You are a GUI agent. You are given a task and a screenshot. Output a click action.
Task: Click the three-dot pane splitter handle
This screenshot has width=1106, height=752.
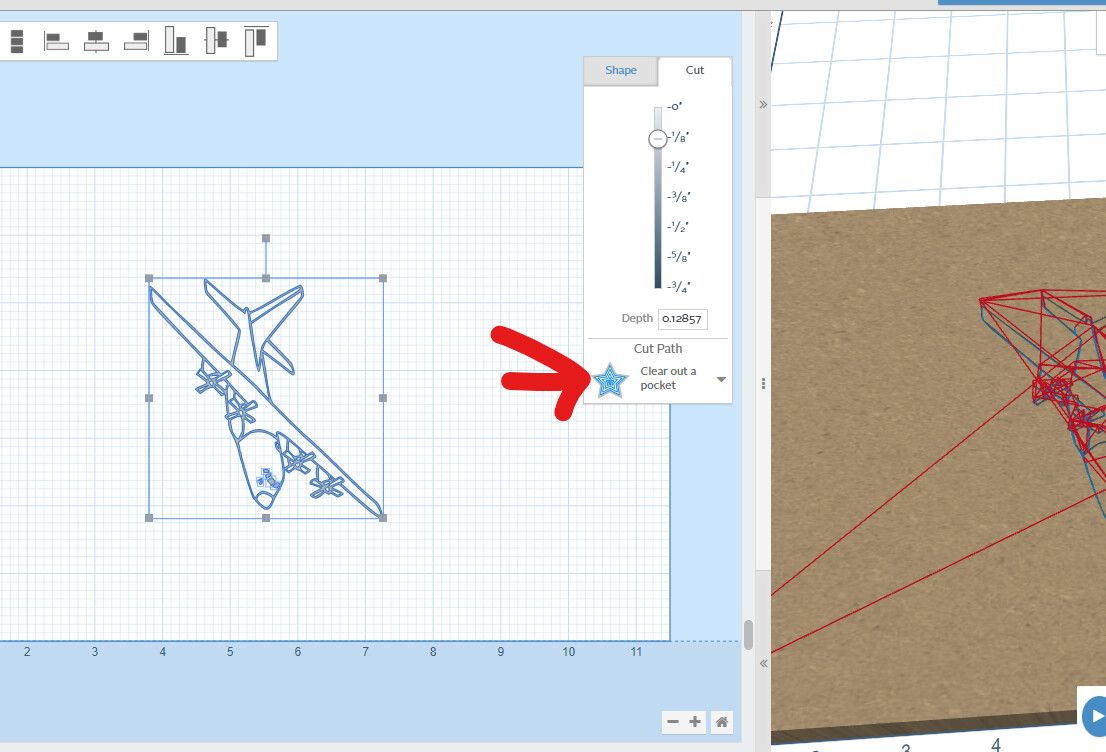point(763,384)
